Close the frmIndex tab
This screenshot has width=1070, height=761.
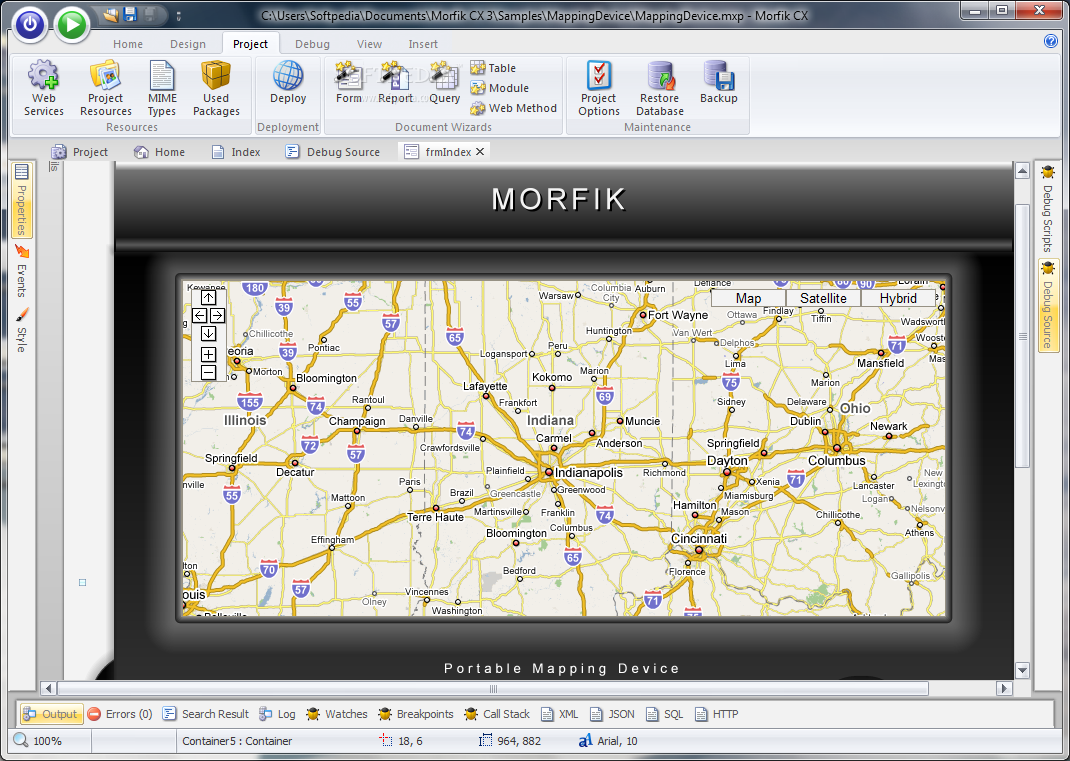pos(480,152)
